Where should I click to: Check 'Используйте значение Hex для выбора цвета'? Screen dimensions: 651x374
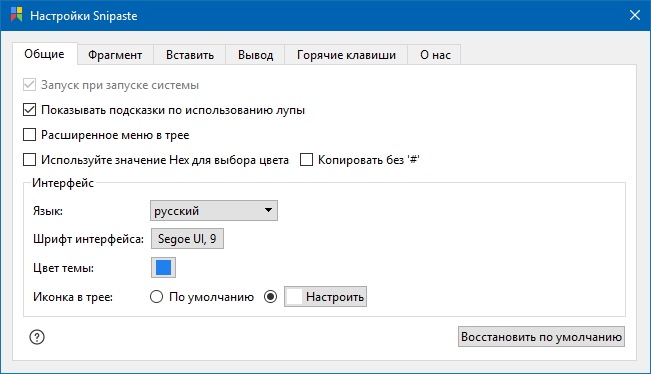point(29,160)
